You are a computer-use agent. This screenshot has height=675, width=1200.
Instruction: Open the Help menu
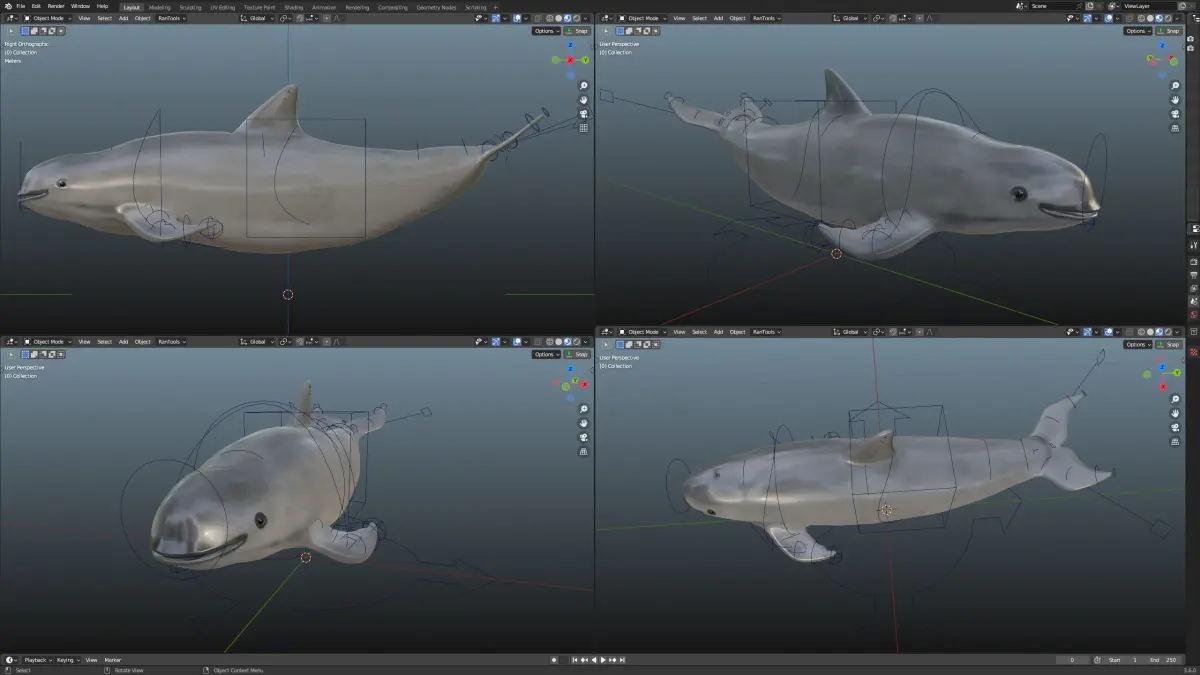click(x=102, y=6)
